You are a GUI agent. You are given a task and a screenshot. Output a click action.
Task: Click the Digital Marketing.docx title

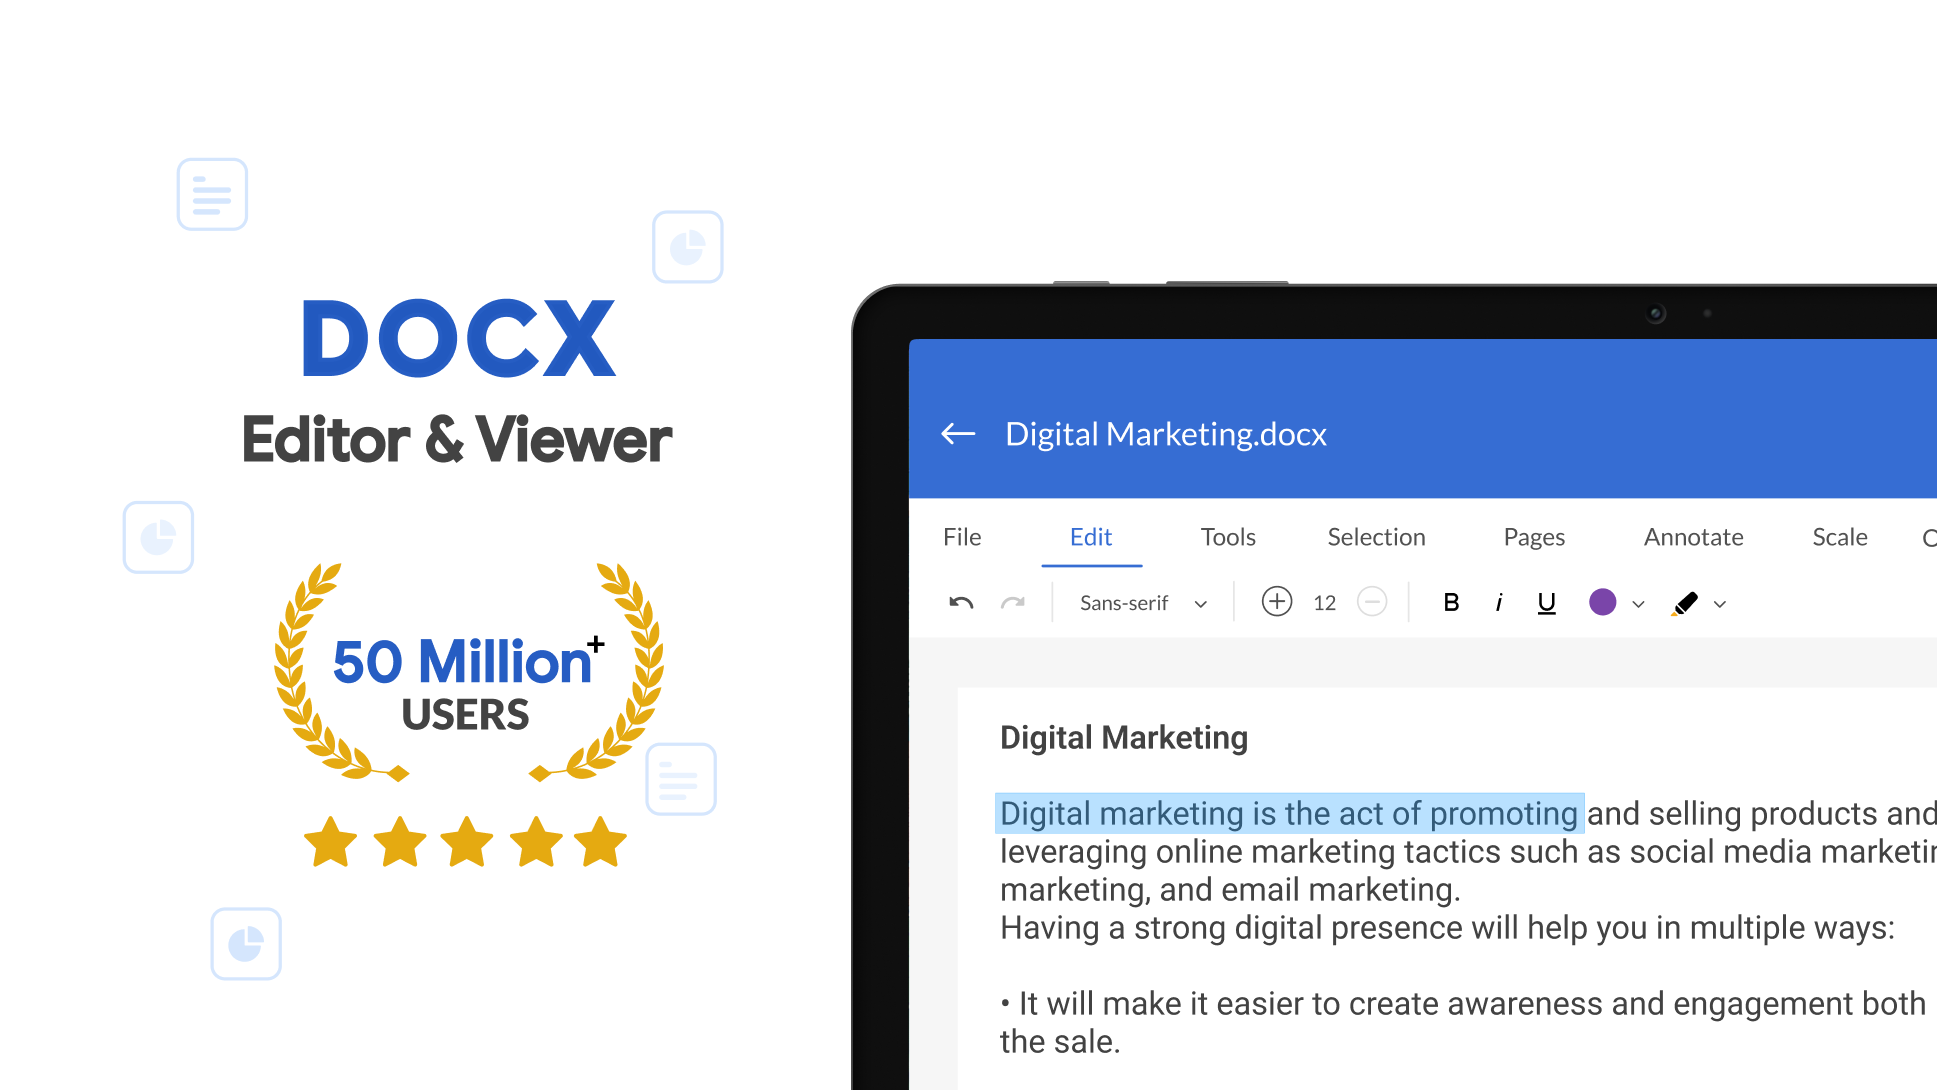1166,434
